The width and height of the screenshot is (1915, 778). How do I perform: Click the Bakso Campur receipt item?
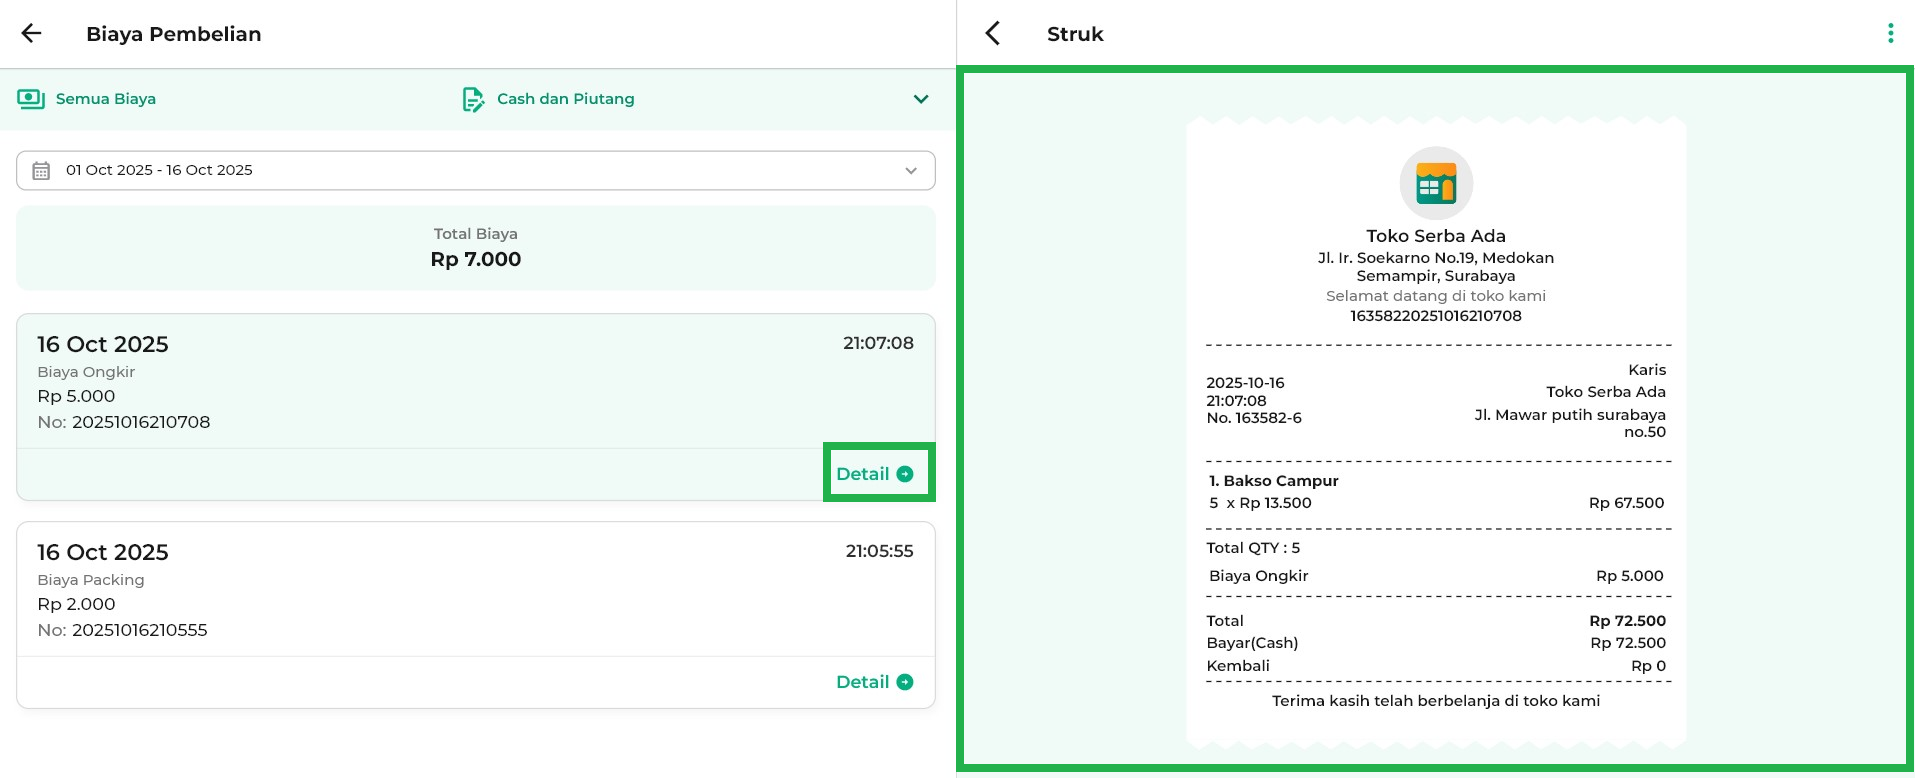[x=1281, y=481]
